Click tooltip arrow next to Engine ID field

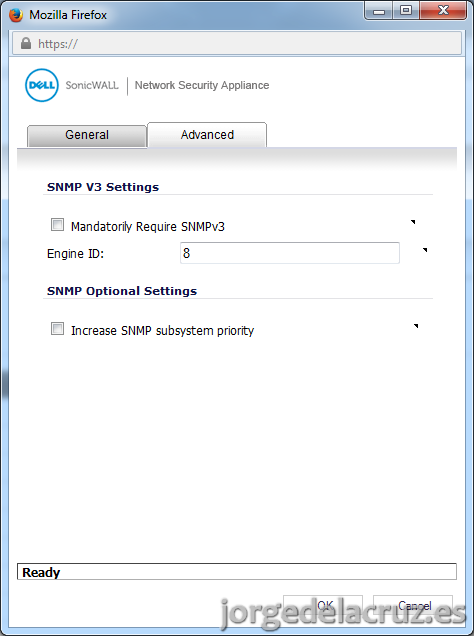click(x=425, y=250)
